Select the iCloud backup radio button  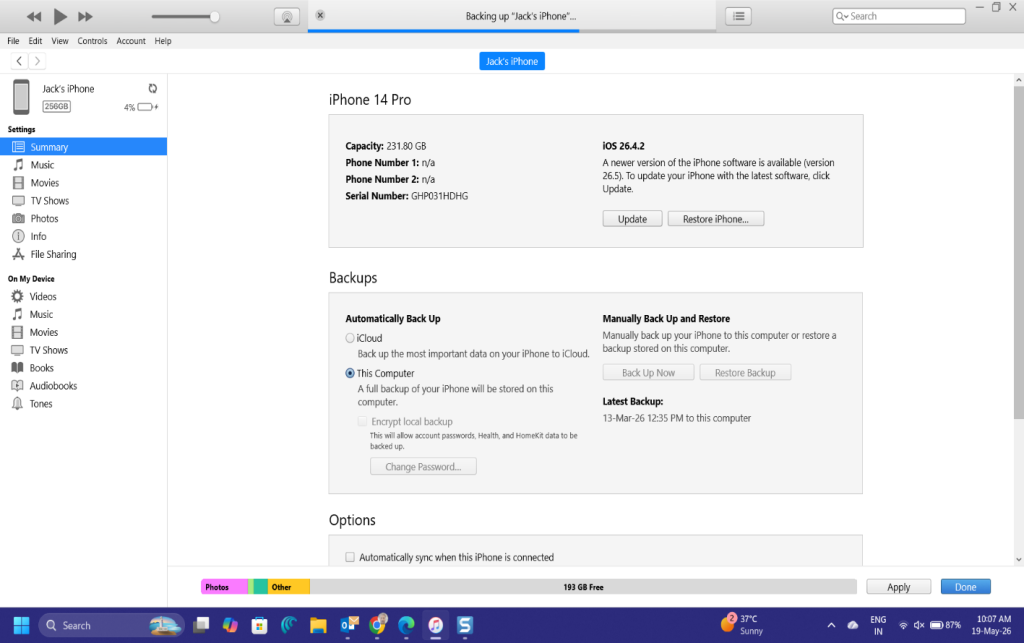tap(350, 338)
